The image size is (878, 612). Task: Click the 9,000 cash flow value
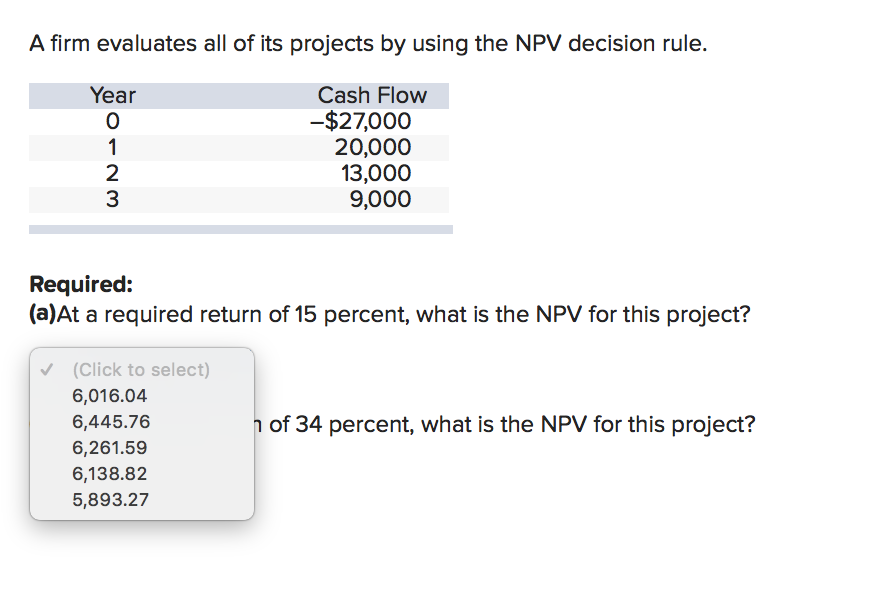(x=380, y=200)
